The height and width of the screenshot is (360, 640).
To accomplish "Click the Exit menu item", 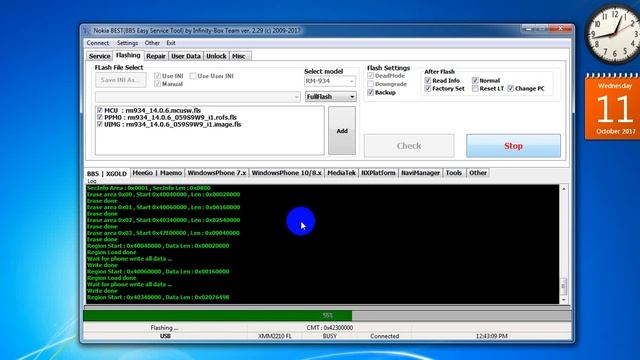I will click(x=171, y=43).
